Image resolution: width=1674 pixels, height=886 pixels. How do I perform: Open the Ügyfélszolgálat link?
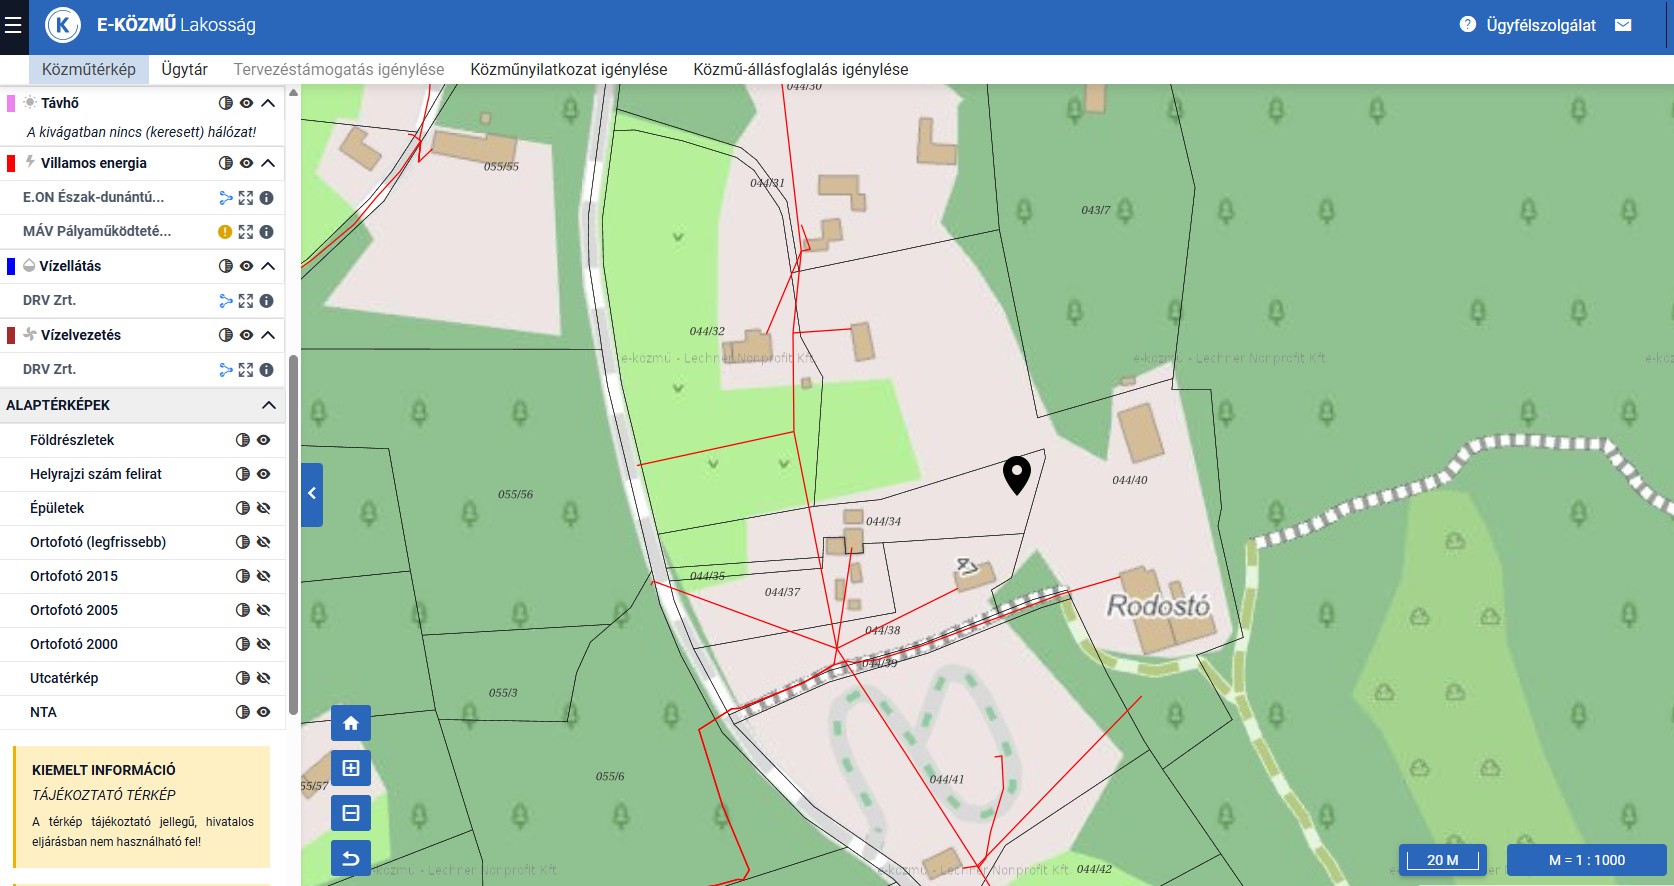[x=1541, y=25]
